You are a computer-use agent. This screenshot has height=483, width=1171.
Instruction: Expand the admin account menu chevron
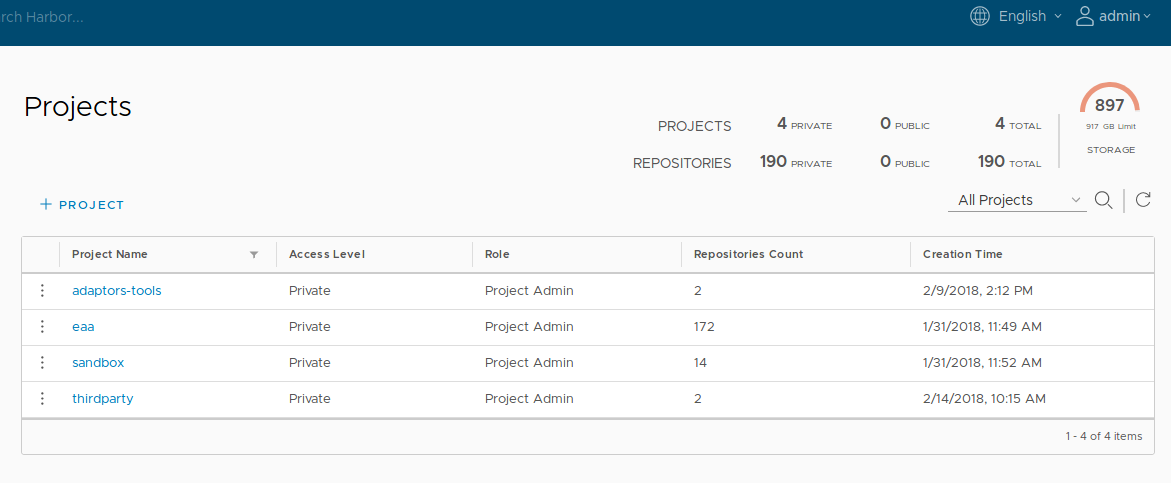pos(1147,17)
